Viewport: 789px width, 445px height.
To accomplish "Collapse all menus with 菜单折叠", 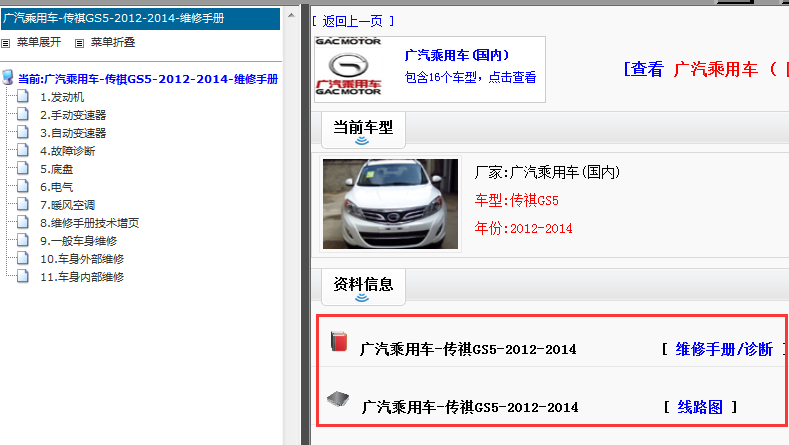I will 113,42.
